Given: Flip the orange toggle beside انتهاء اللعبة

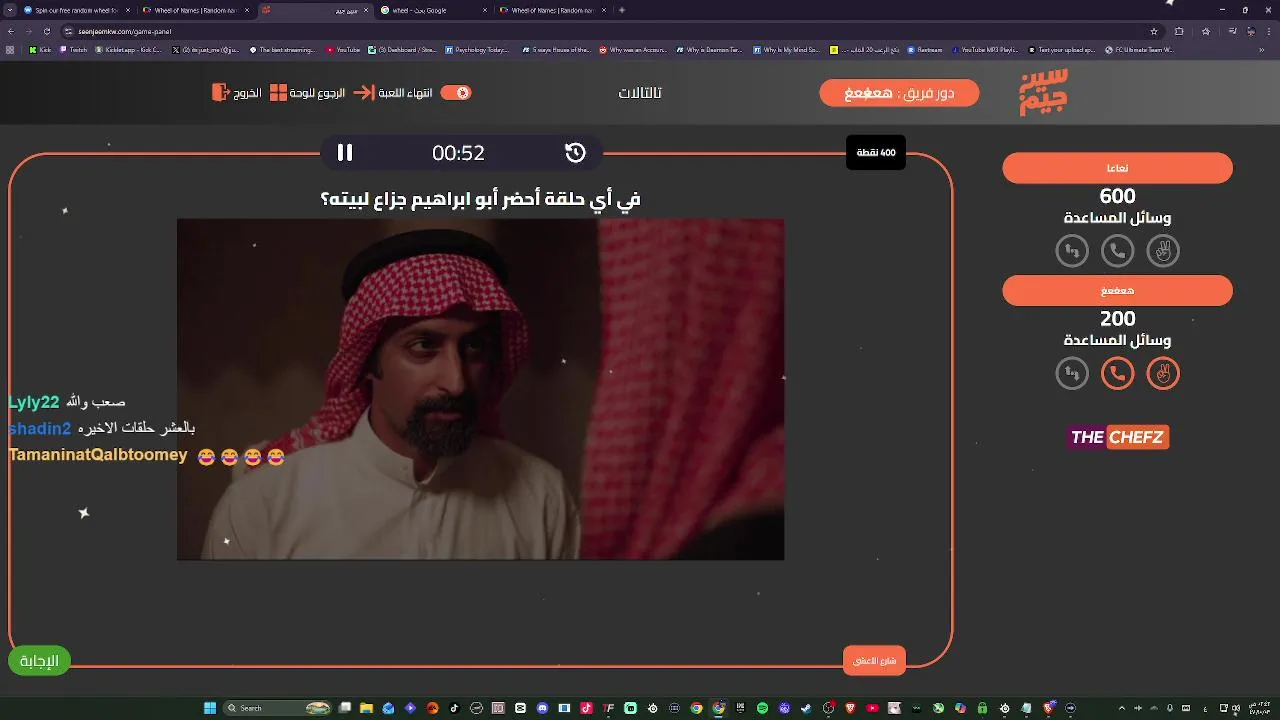Looking at the screenshot, I should (456, 92).
